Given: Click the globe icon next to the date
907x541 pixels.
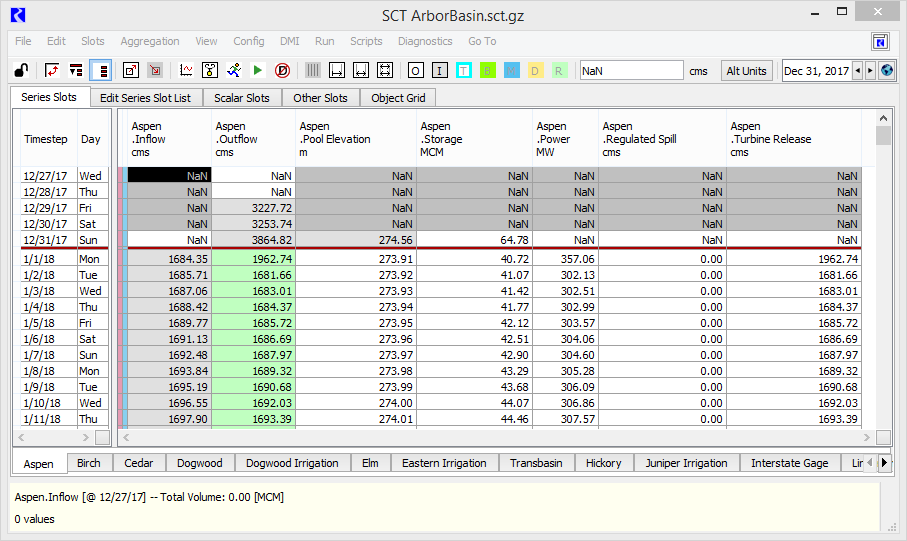Looking at the screenshot, I should point(886,71).
